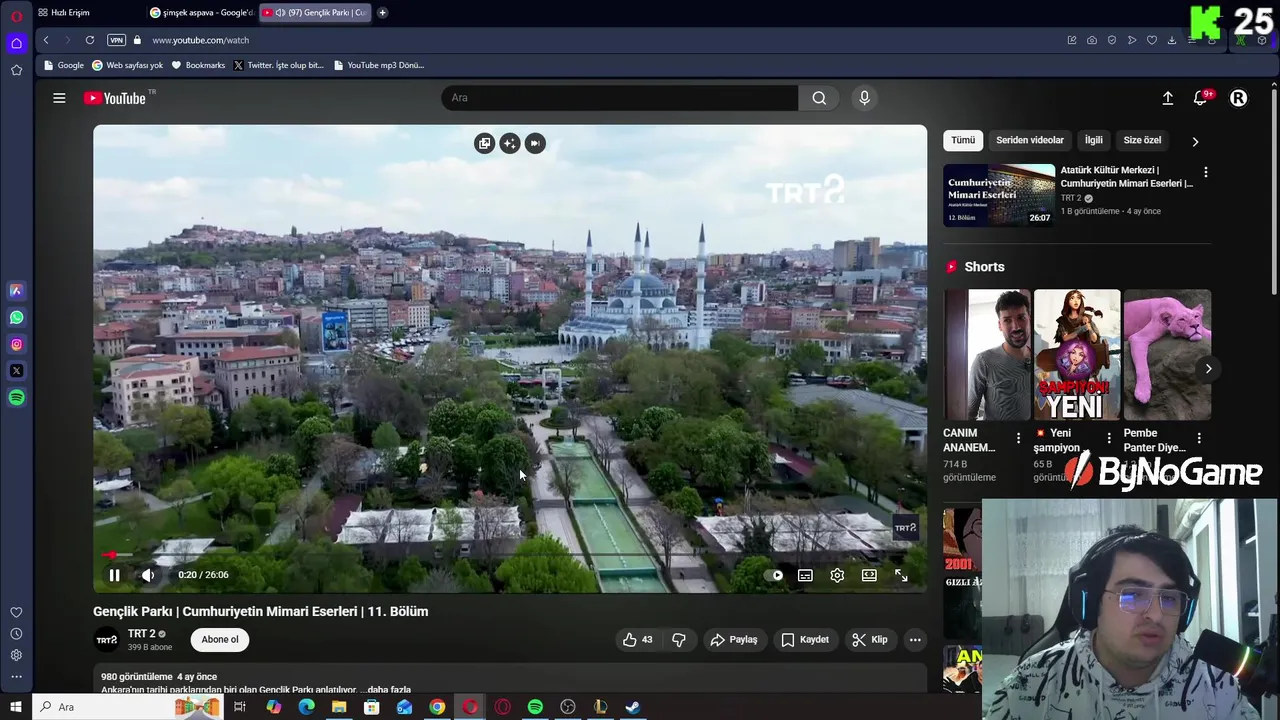1280x720 pixels.
Task: Switch to theater mode
Action: tap(869, 575)
